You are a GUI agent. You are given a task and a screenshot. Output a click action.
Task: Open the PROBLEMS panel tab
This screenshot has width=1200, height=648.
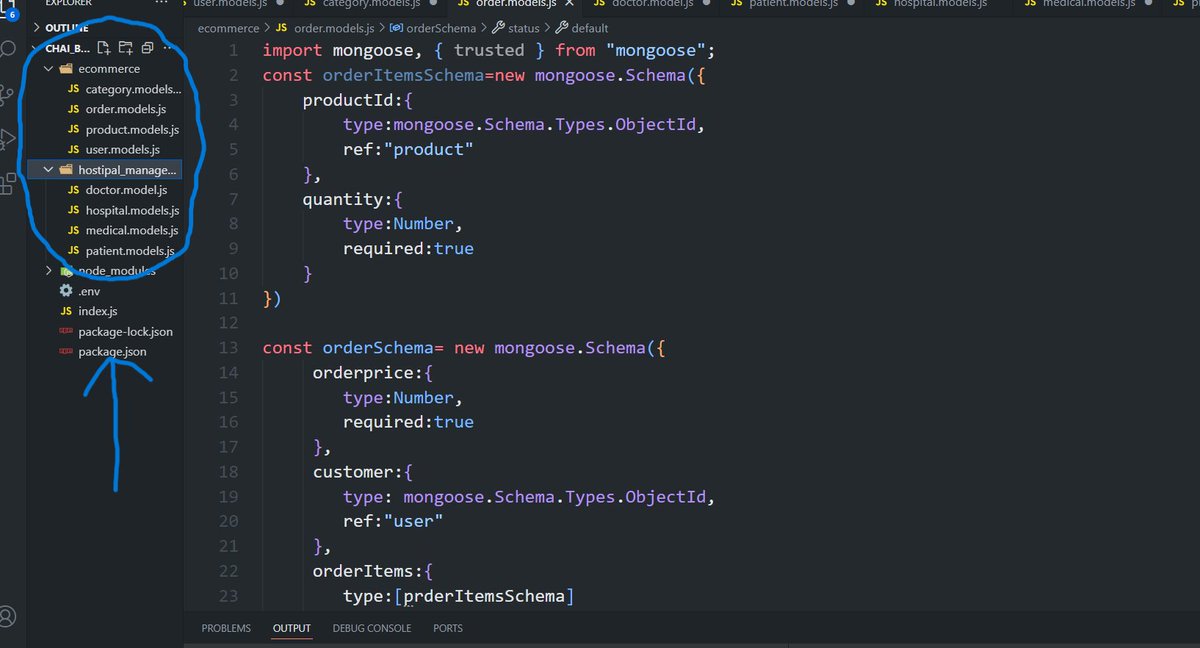coord(226,628)
